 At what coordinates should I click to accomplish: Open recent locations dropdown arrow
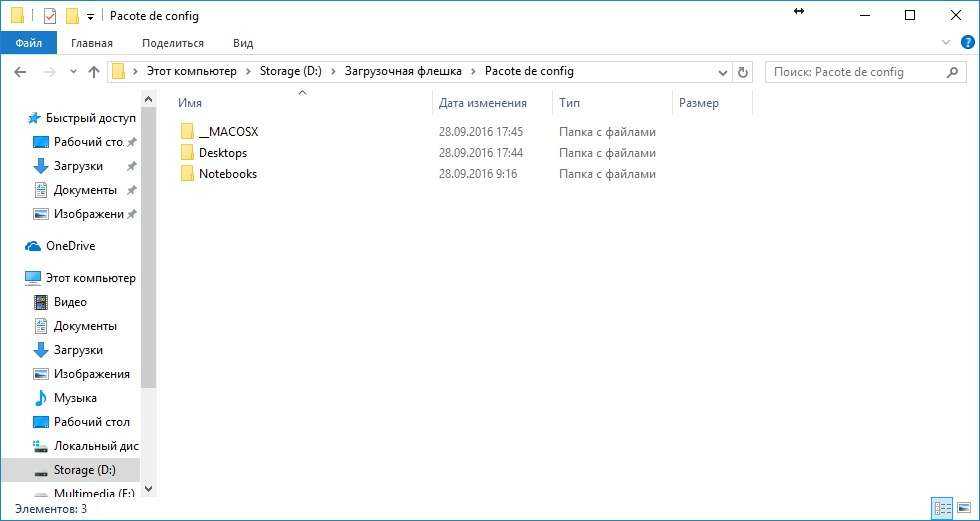click(x=73, y=72)
